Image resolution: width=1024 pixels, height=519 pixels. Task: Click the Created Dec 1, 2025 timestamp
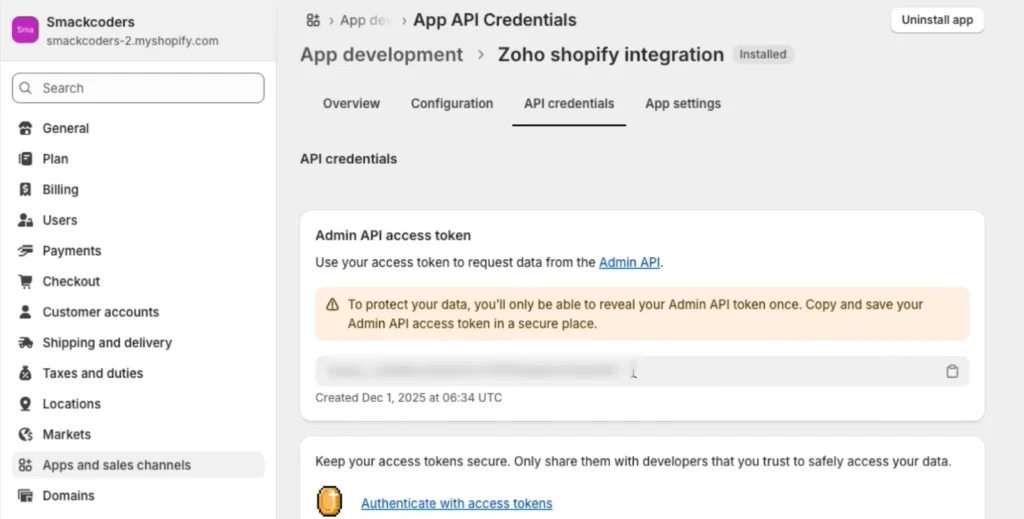pos(409,398)
